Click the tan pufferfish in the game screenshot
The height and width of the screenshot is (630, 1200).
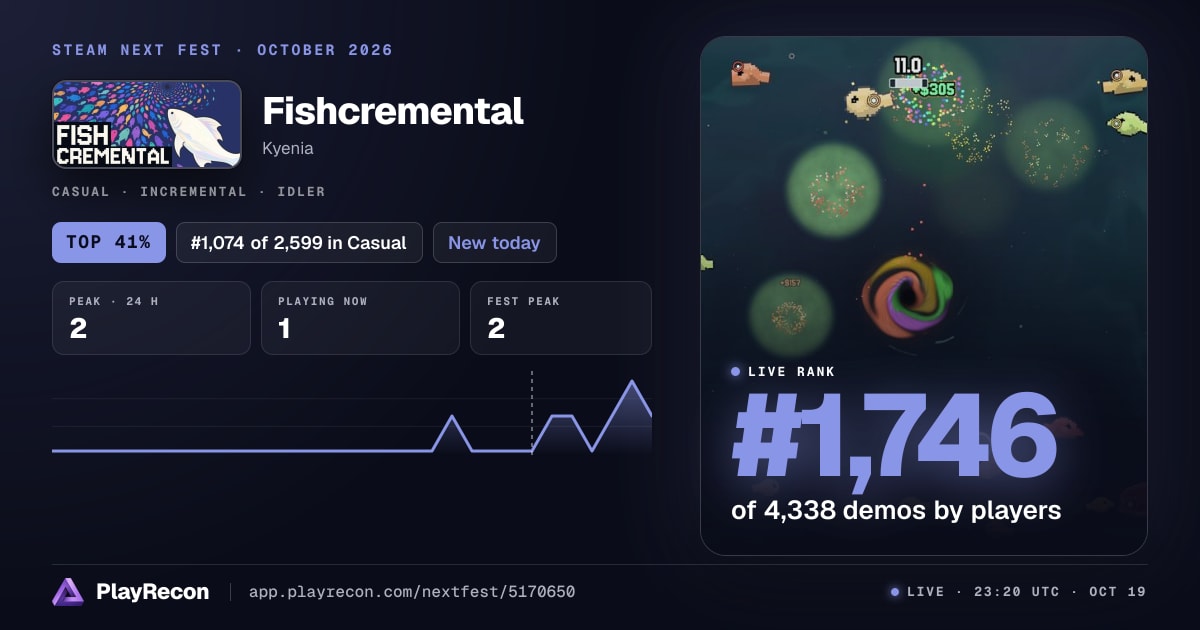pos(869,101)
